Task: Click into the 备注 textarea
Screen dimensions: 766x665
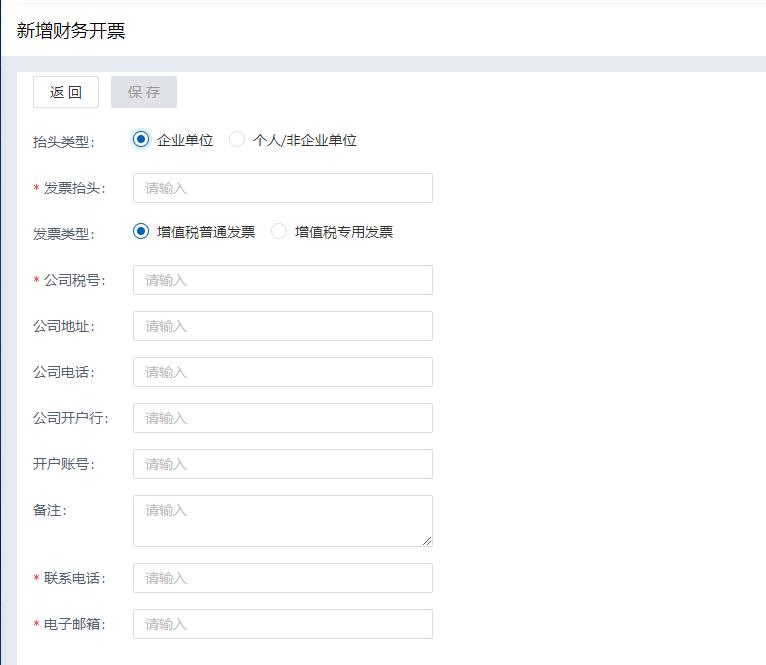Action: click(x=282, y=520)
